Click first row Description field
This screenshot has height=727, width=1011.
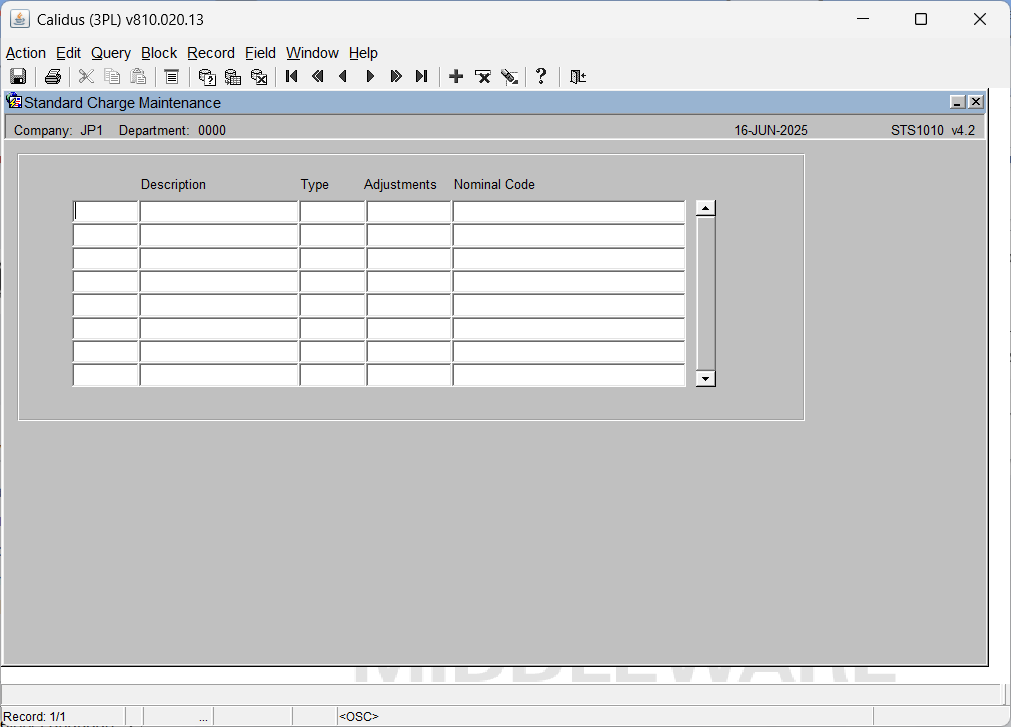point(219,211)
